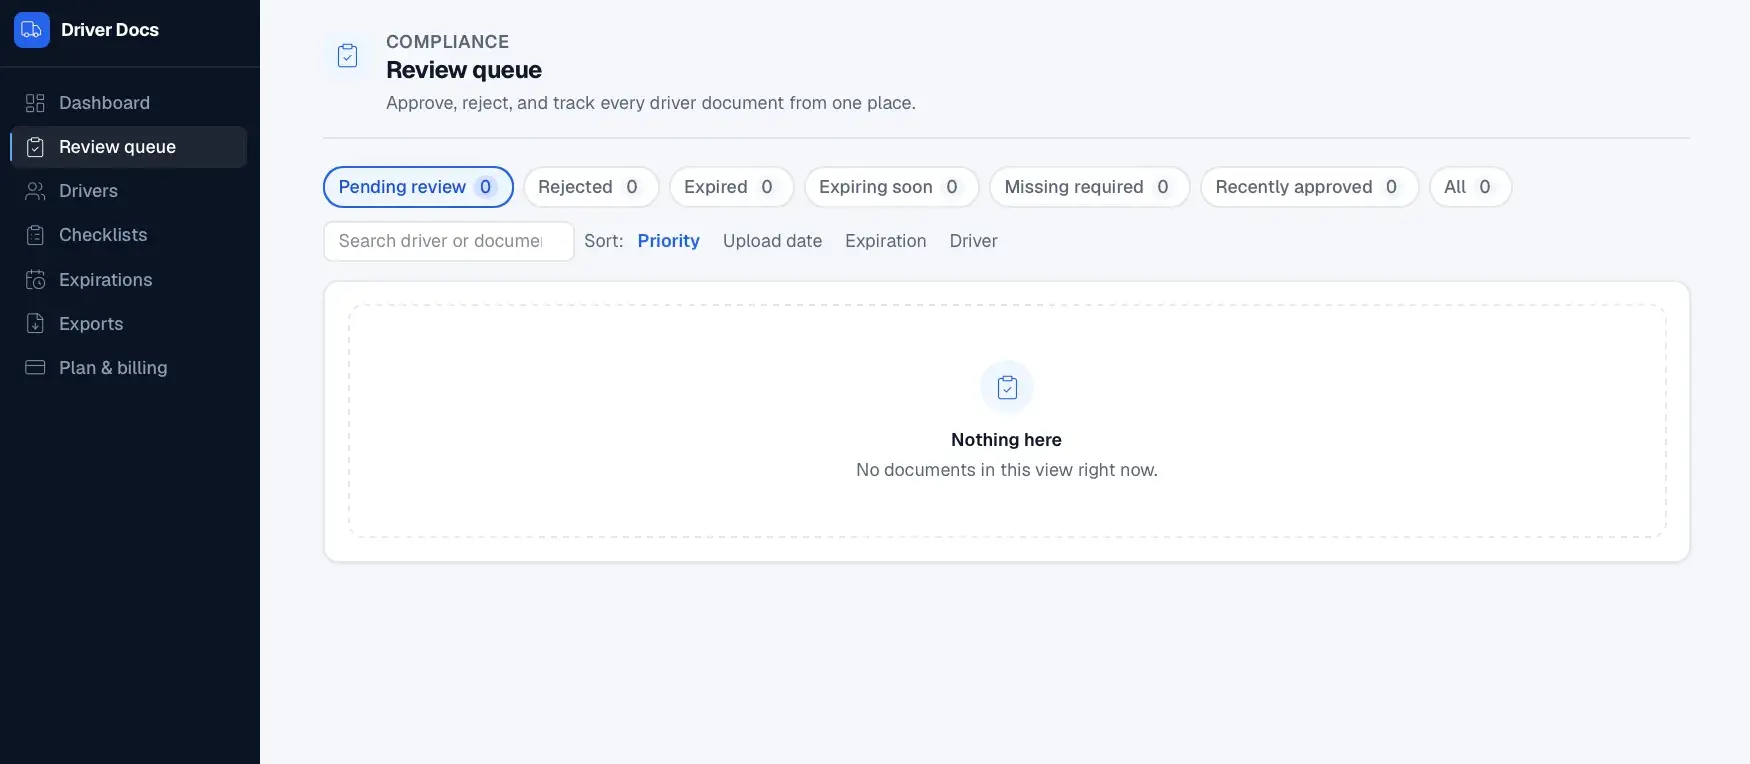Screen dimensions: 1750x764
Task: Click the Plan & billing card icon
Action: (35, 368)
